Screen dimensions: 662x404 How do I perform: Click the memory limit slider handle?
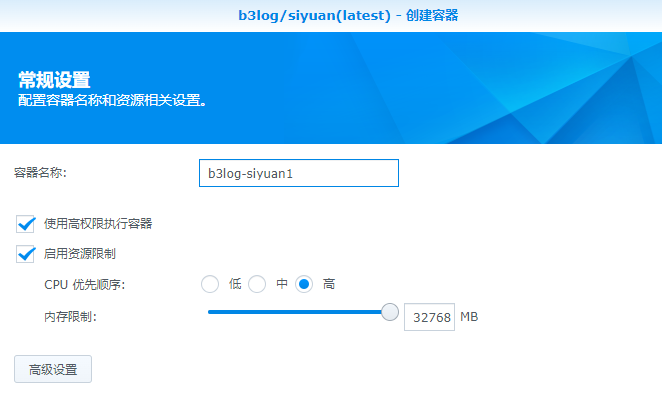390,312
